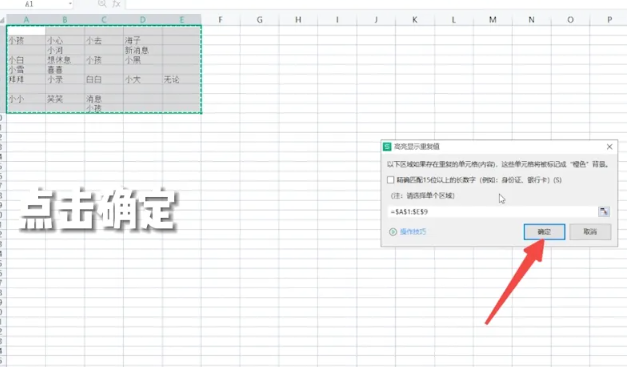This screenshot has height=367, width=627.
Task: Click cell containing 想休息
Action: 65,60
